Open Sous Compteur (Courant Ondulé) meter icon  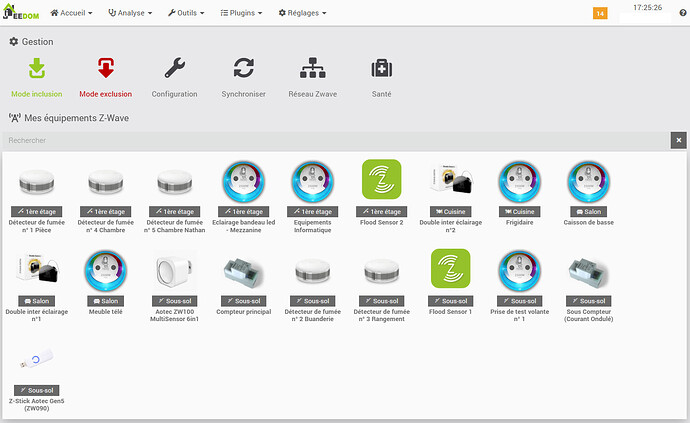click(x=588, y=272)
